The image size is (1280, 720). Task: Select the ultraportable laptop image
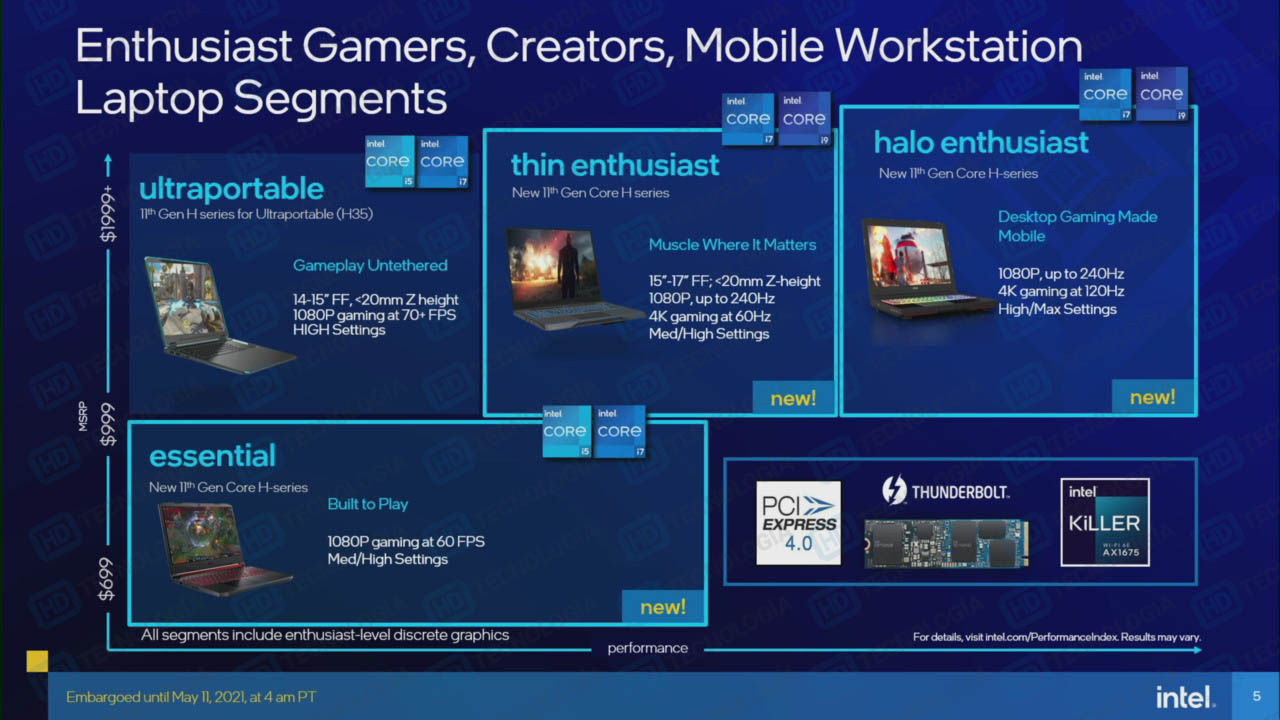coord(220,314)
